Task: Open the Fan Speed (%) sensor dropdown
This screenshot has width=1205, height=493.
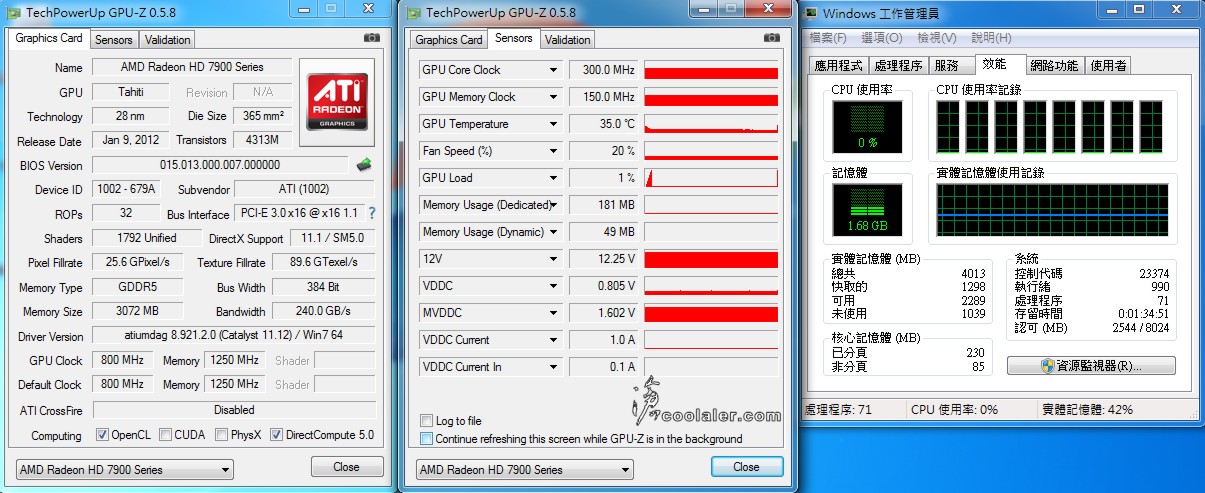Action: (x=553, y=151)
